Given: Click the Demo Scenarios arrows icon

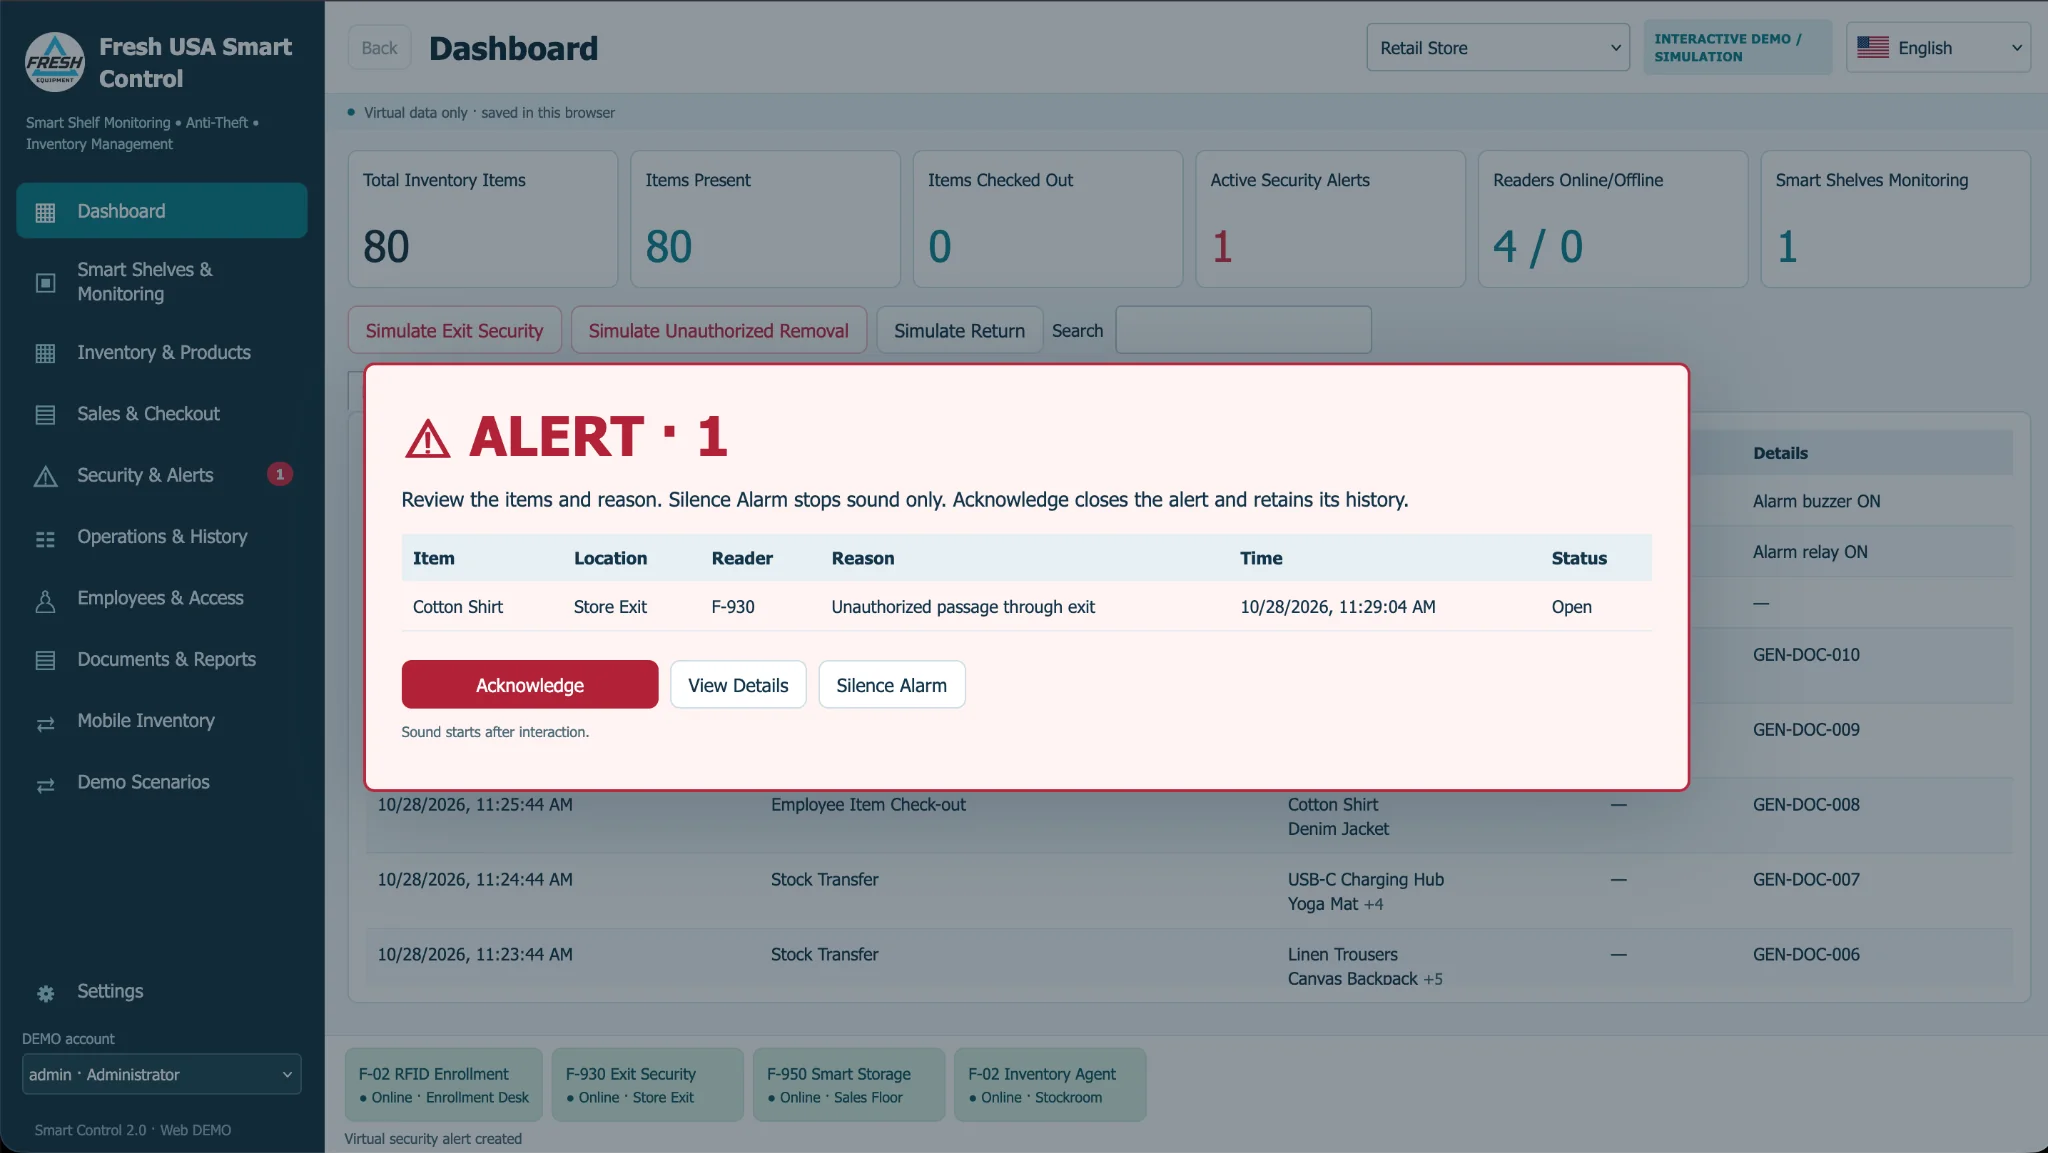Looking at the screenshot, I should (45, 785).
